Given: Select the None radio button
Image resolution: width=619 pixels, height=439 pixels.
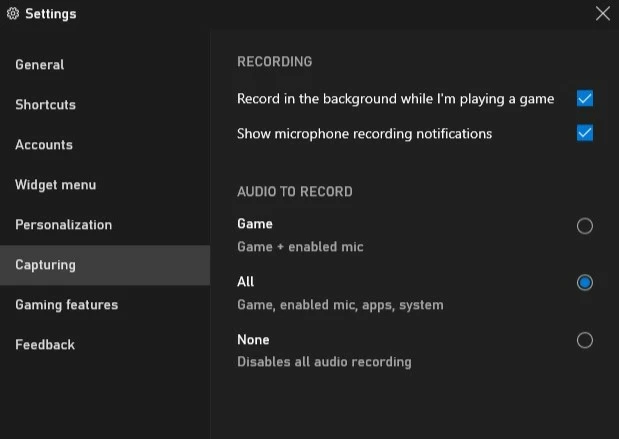Looking at the screenshot, I should point(585,340).
